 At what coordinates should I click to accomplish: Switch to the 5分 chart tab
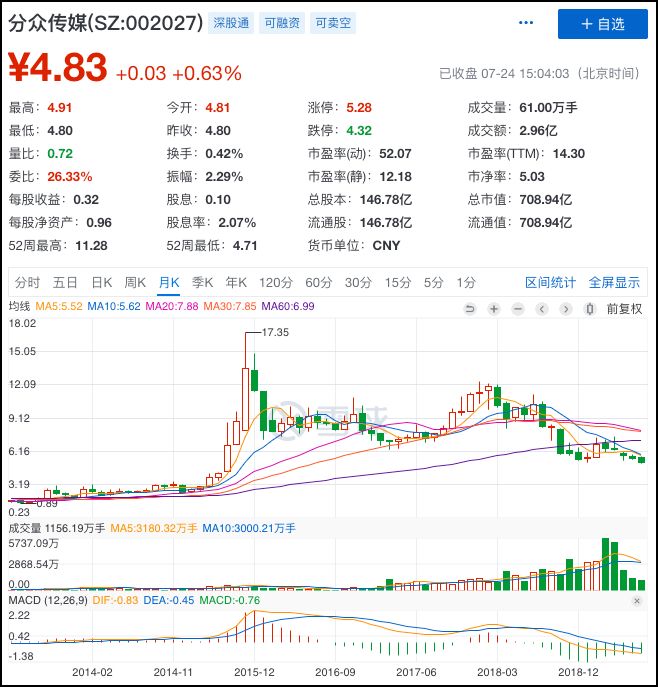click(x=433, y=283)
